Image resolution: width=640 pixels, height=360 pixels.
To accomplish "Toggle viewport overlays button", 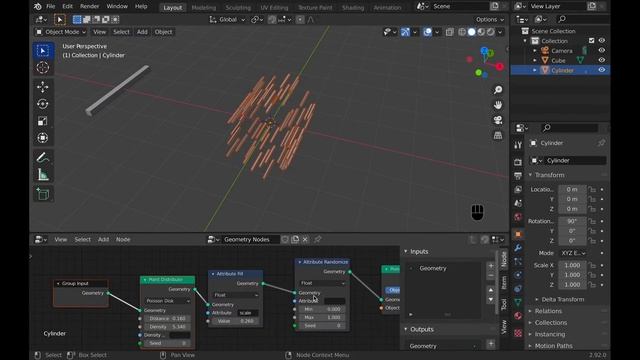I will pyautogui.click(x=427, y=32).
